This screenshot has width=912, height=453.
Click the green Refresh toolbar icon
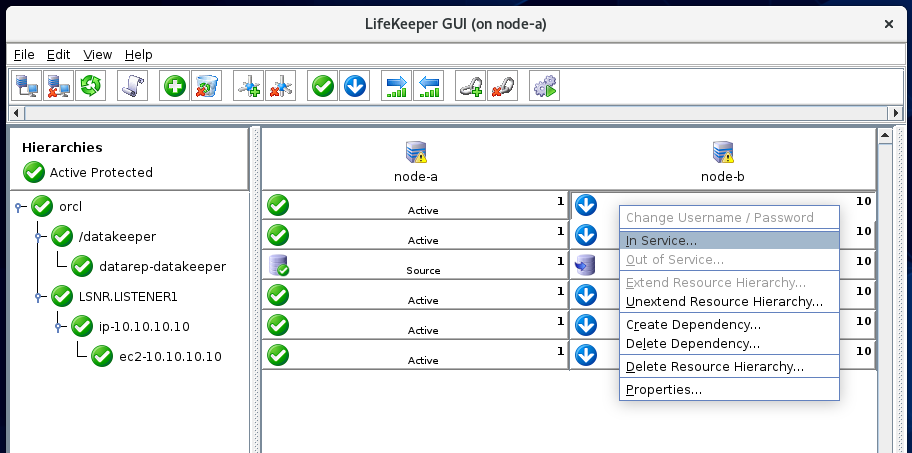[x=90, y=85]
